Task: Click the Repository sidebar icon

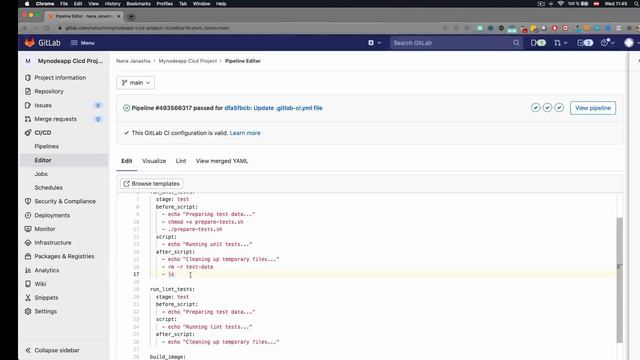Action: coord(28,91)
